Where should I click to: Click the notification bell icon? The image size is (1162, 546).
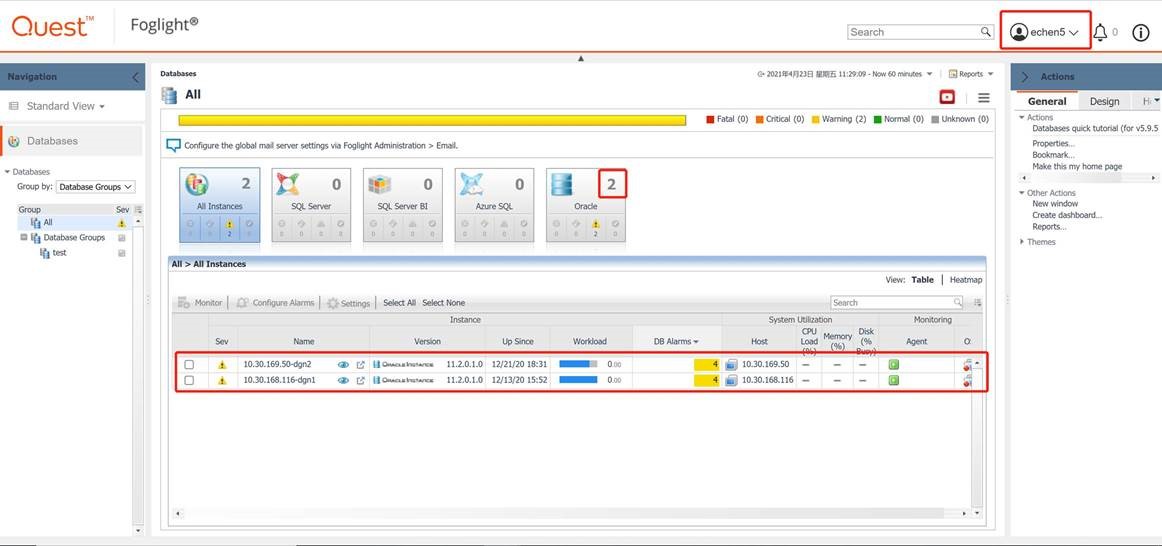(1100, 33)
